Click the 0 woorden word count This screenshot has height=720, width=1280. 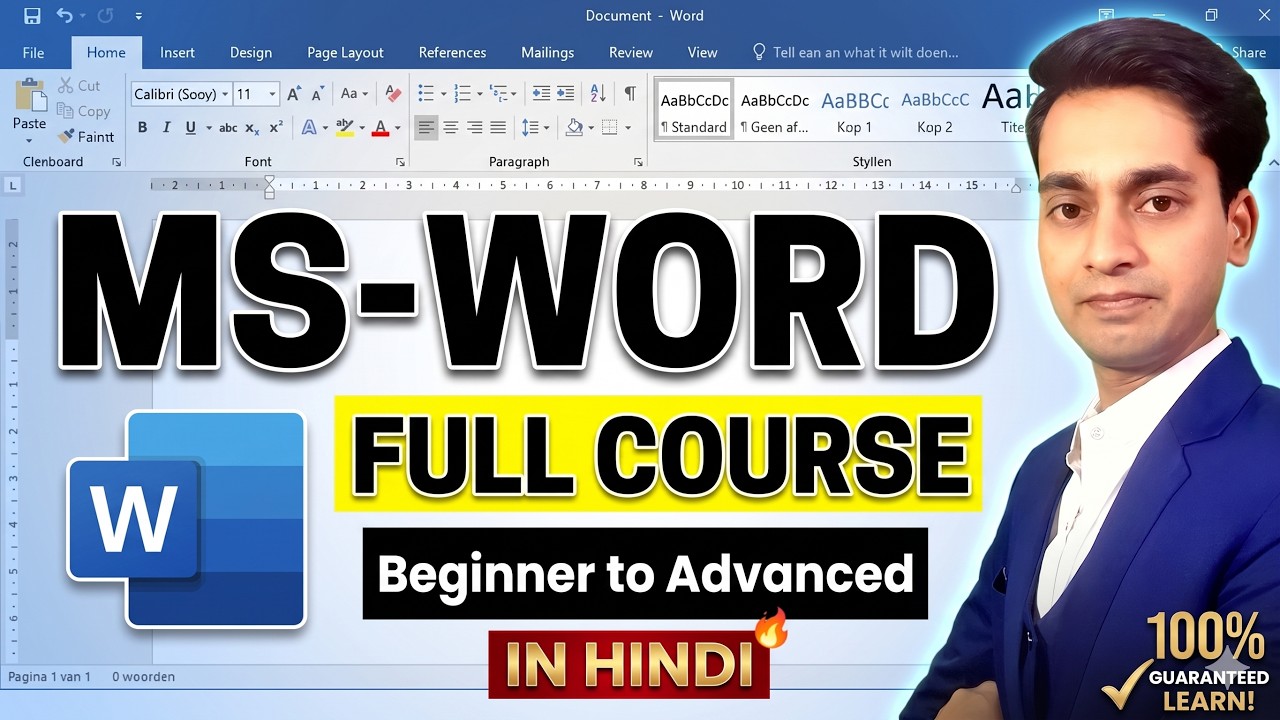pyautogui.click(x=143, y=677)
